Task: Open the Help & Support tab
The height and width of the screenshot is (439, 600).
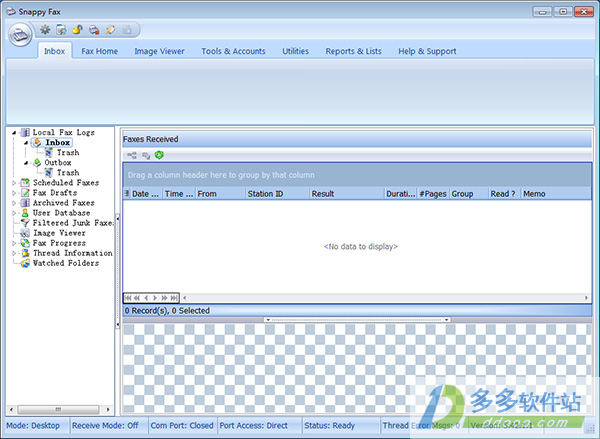Action: [x=427, y=51]
